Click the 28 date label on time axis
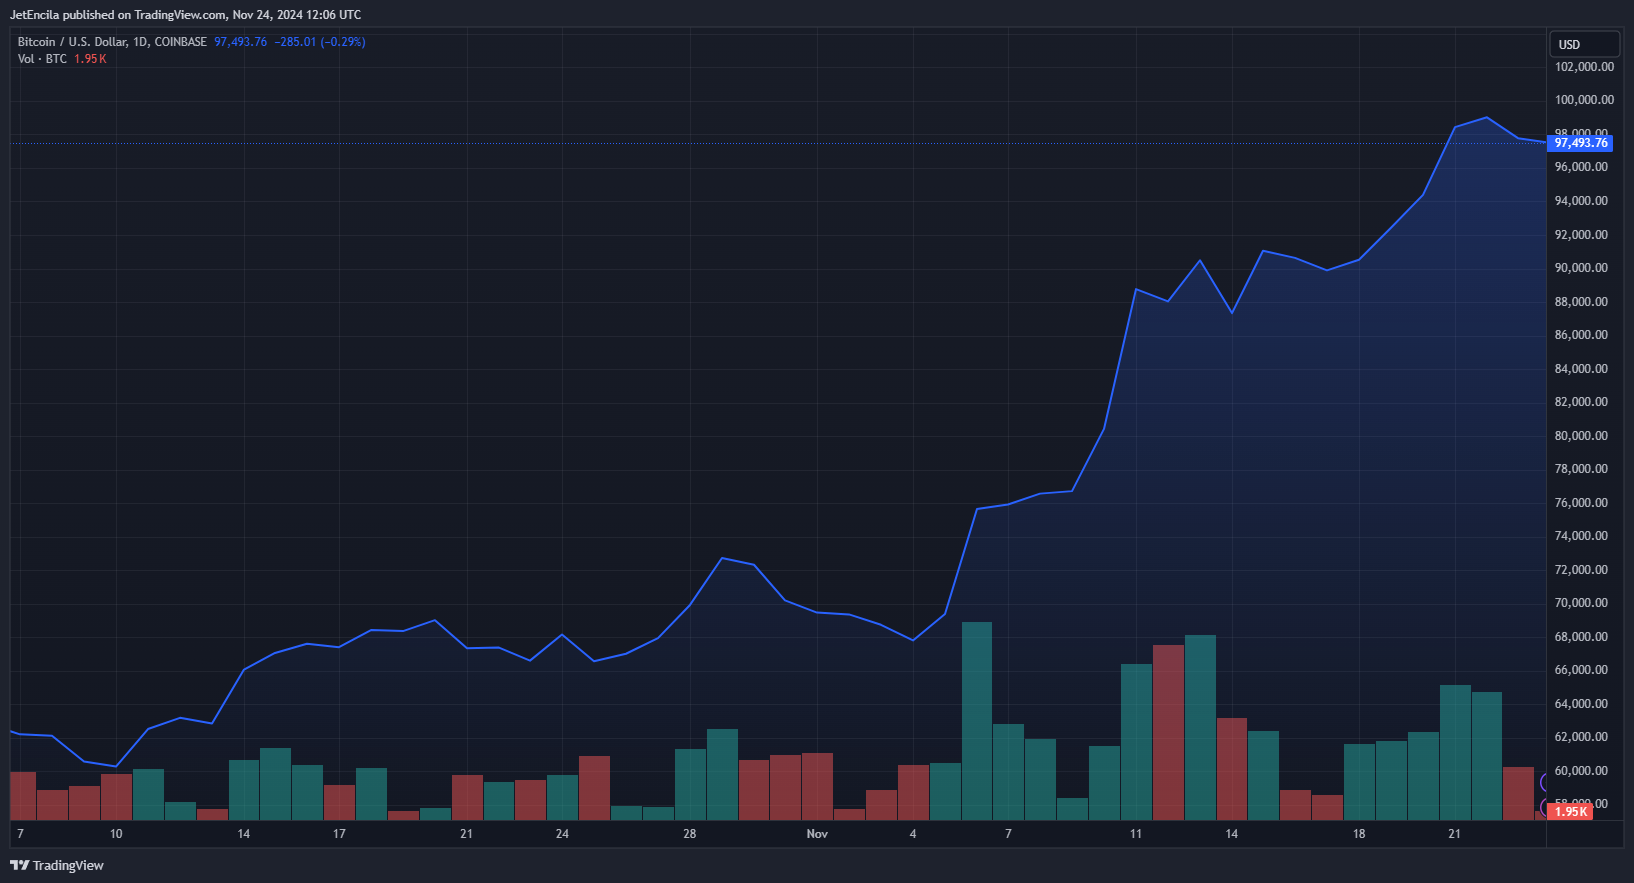This screenshot has width=1634, height=883. point(689,834)
